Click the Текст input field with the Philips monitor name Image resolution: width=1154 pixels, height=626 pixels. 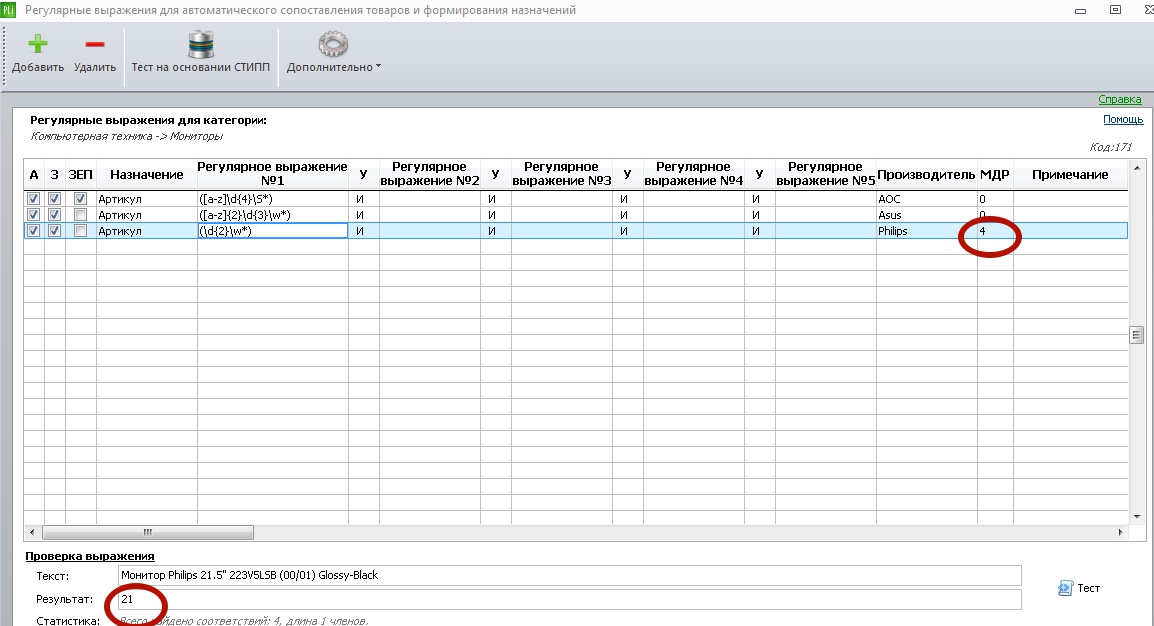coord(570,575)
